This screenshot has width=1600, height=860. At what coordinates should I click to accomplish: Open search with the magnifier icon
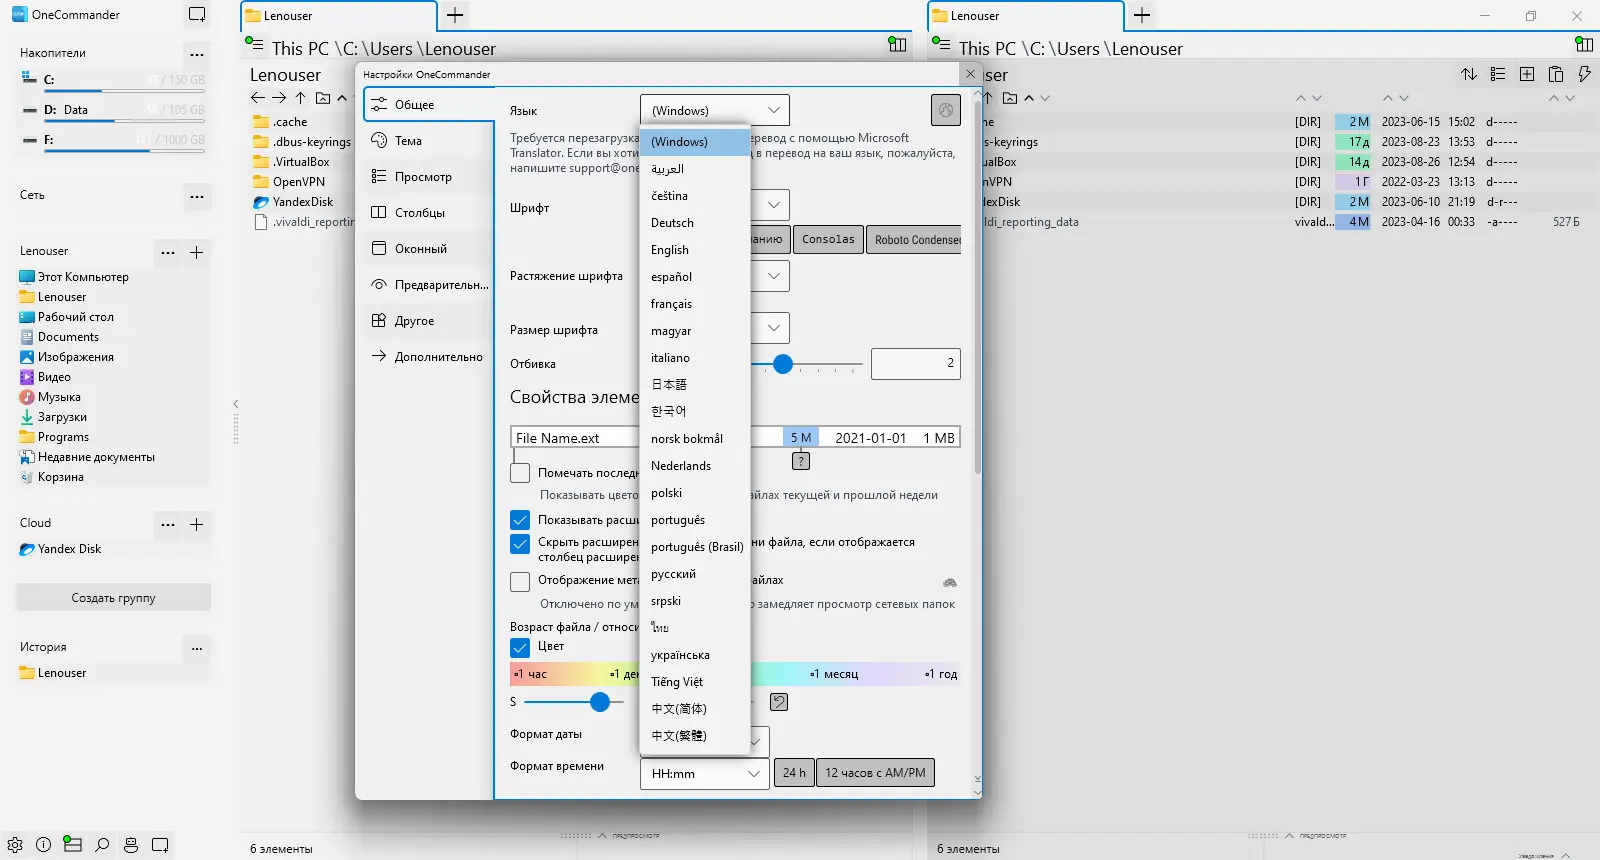click(x=102, y=845)
